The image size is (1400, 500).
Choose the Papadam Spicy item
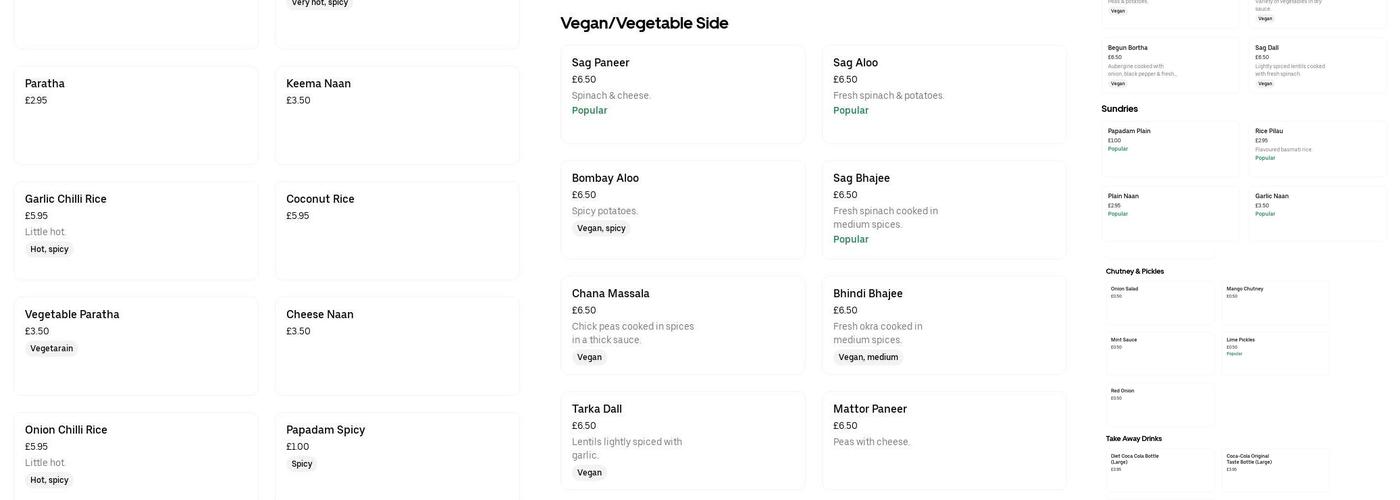(x=397, y=456)
